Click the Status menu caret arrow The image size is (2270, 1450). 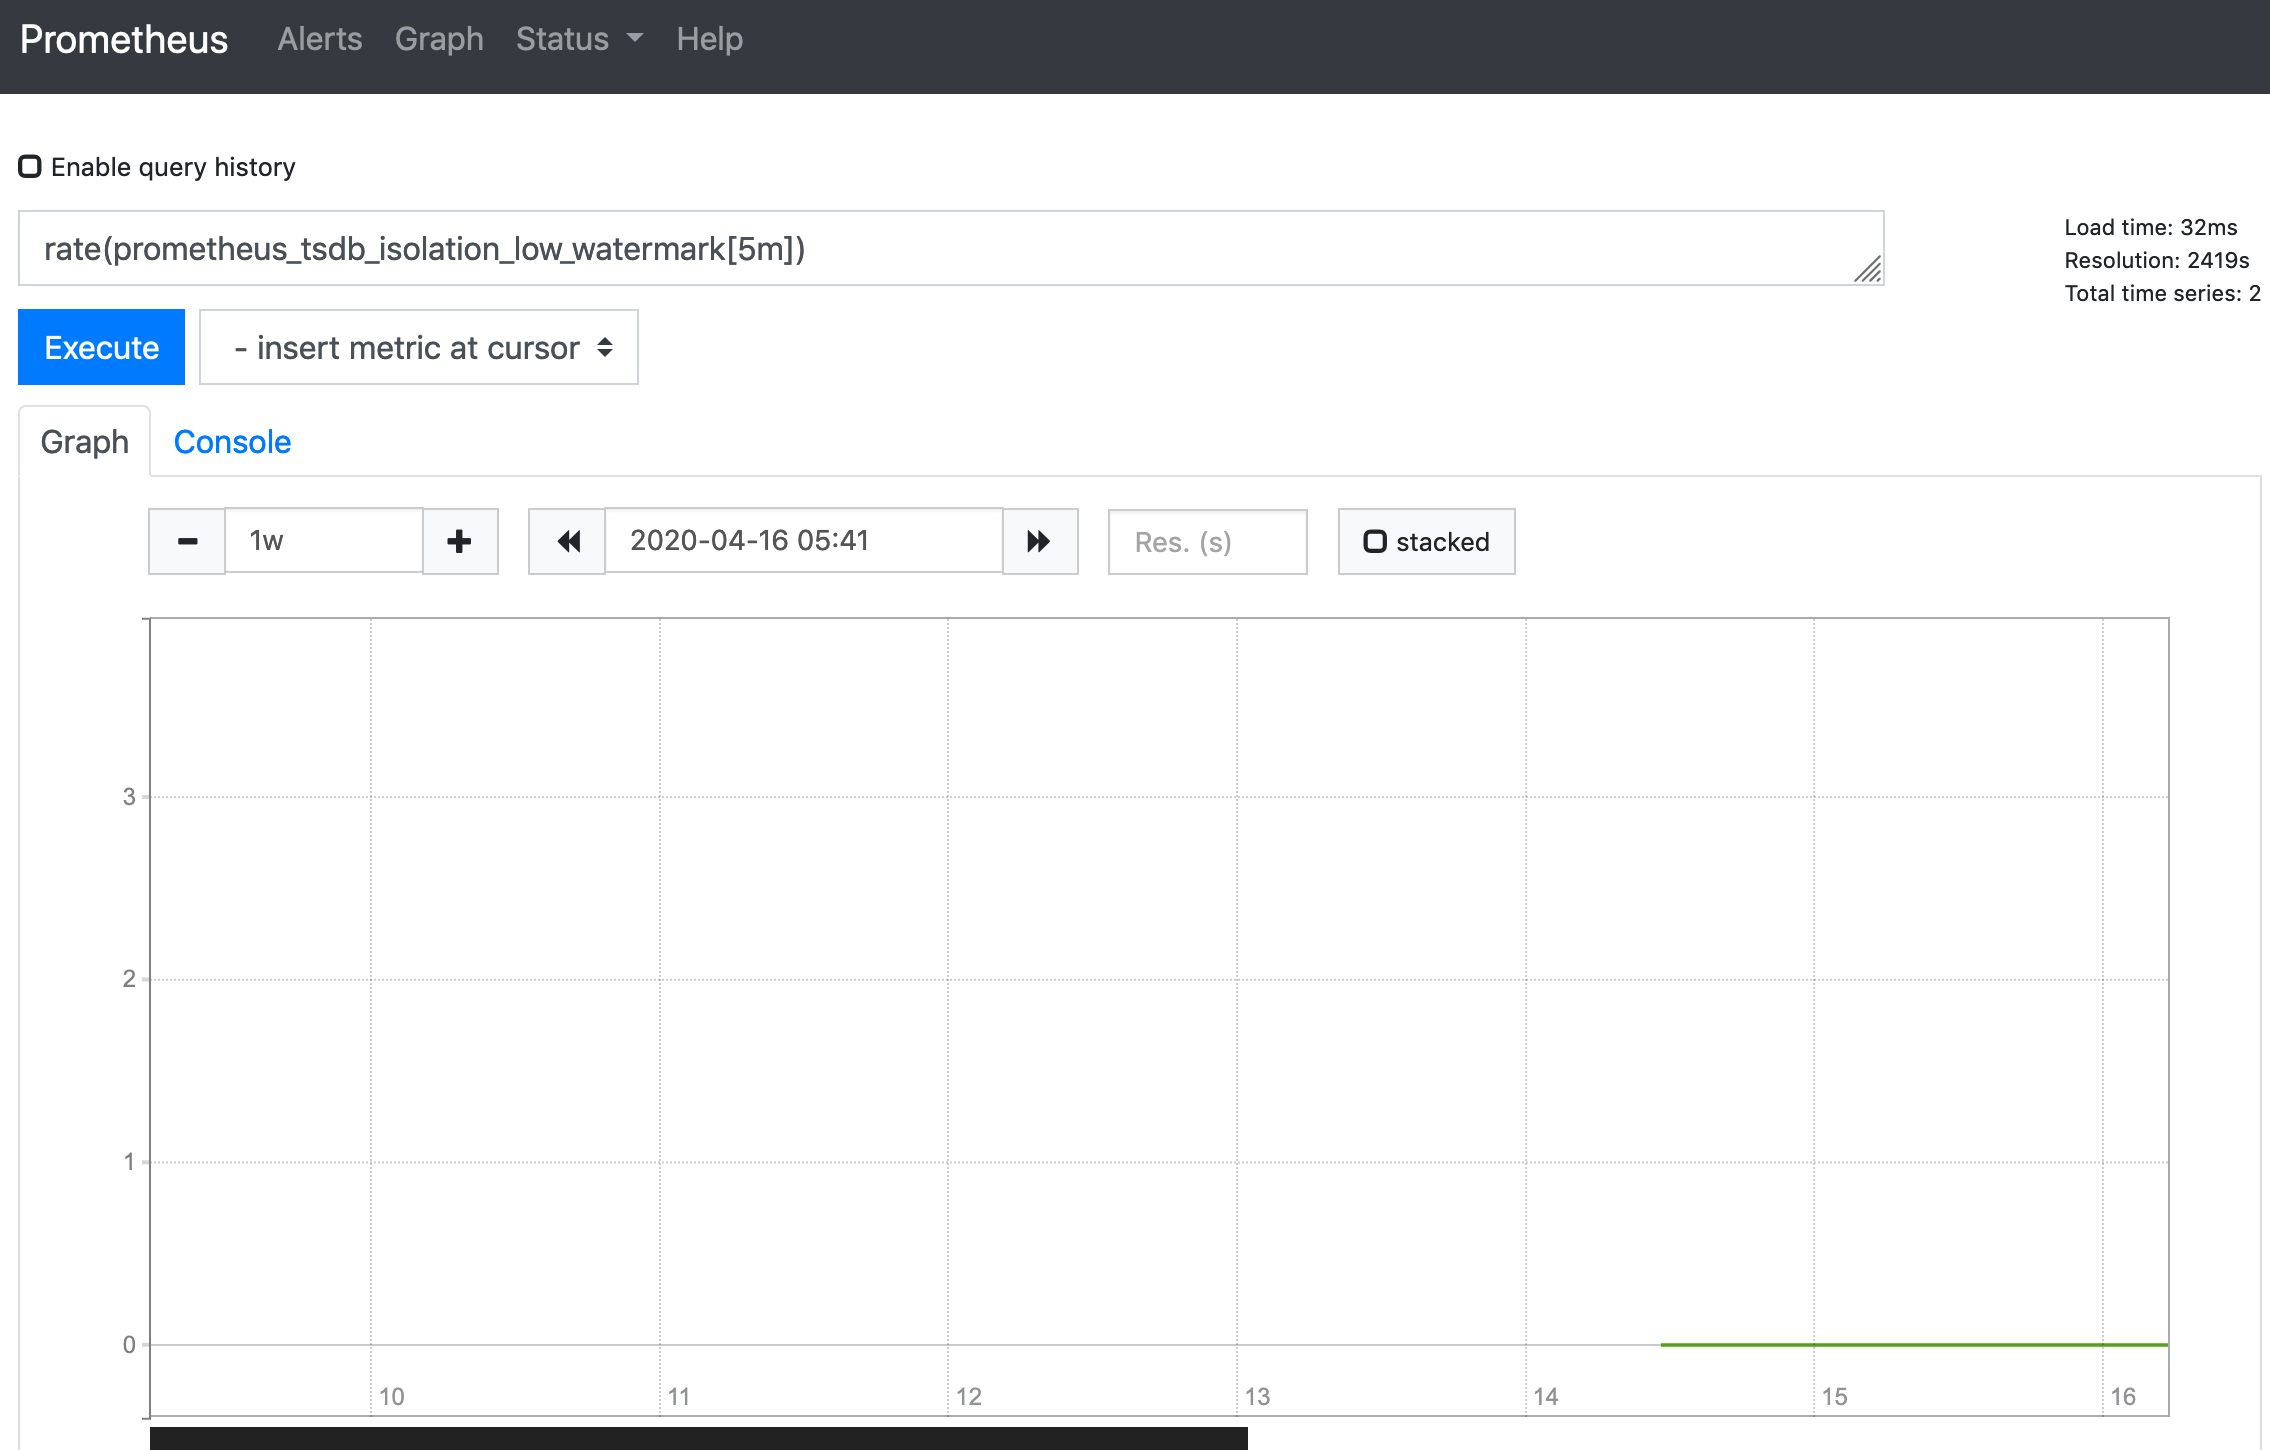pos(635,38)
